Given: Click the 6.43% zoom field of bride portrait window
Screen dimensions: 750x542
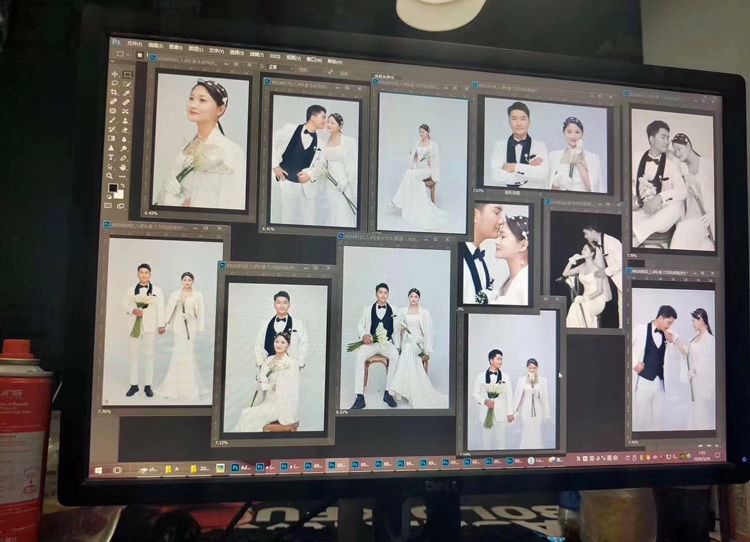Looking at the screenshot, I should [151, 213].
